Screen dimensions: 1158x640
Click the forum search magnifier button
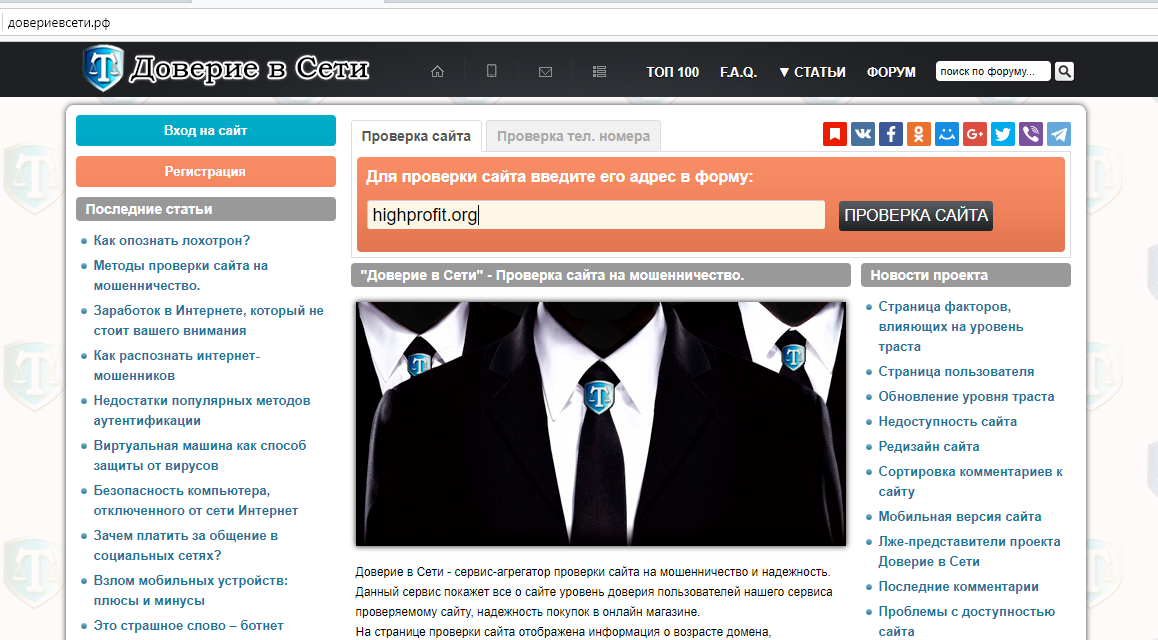(1064, 71)
